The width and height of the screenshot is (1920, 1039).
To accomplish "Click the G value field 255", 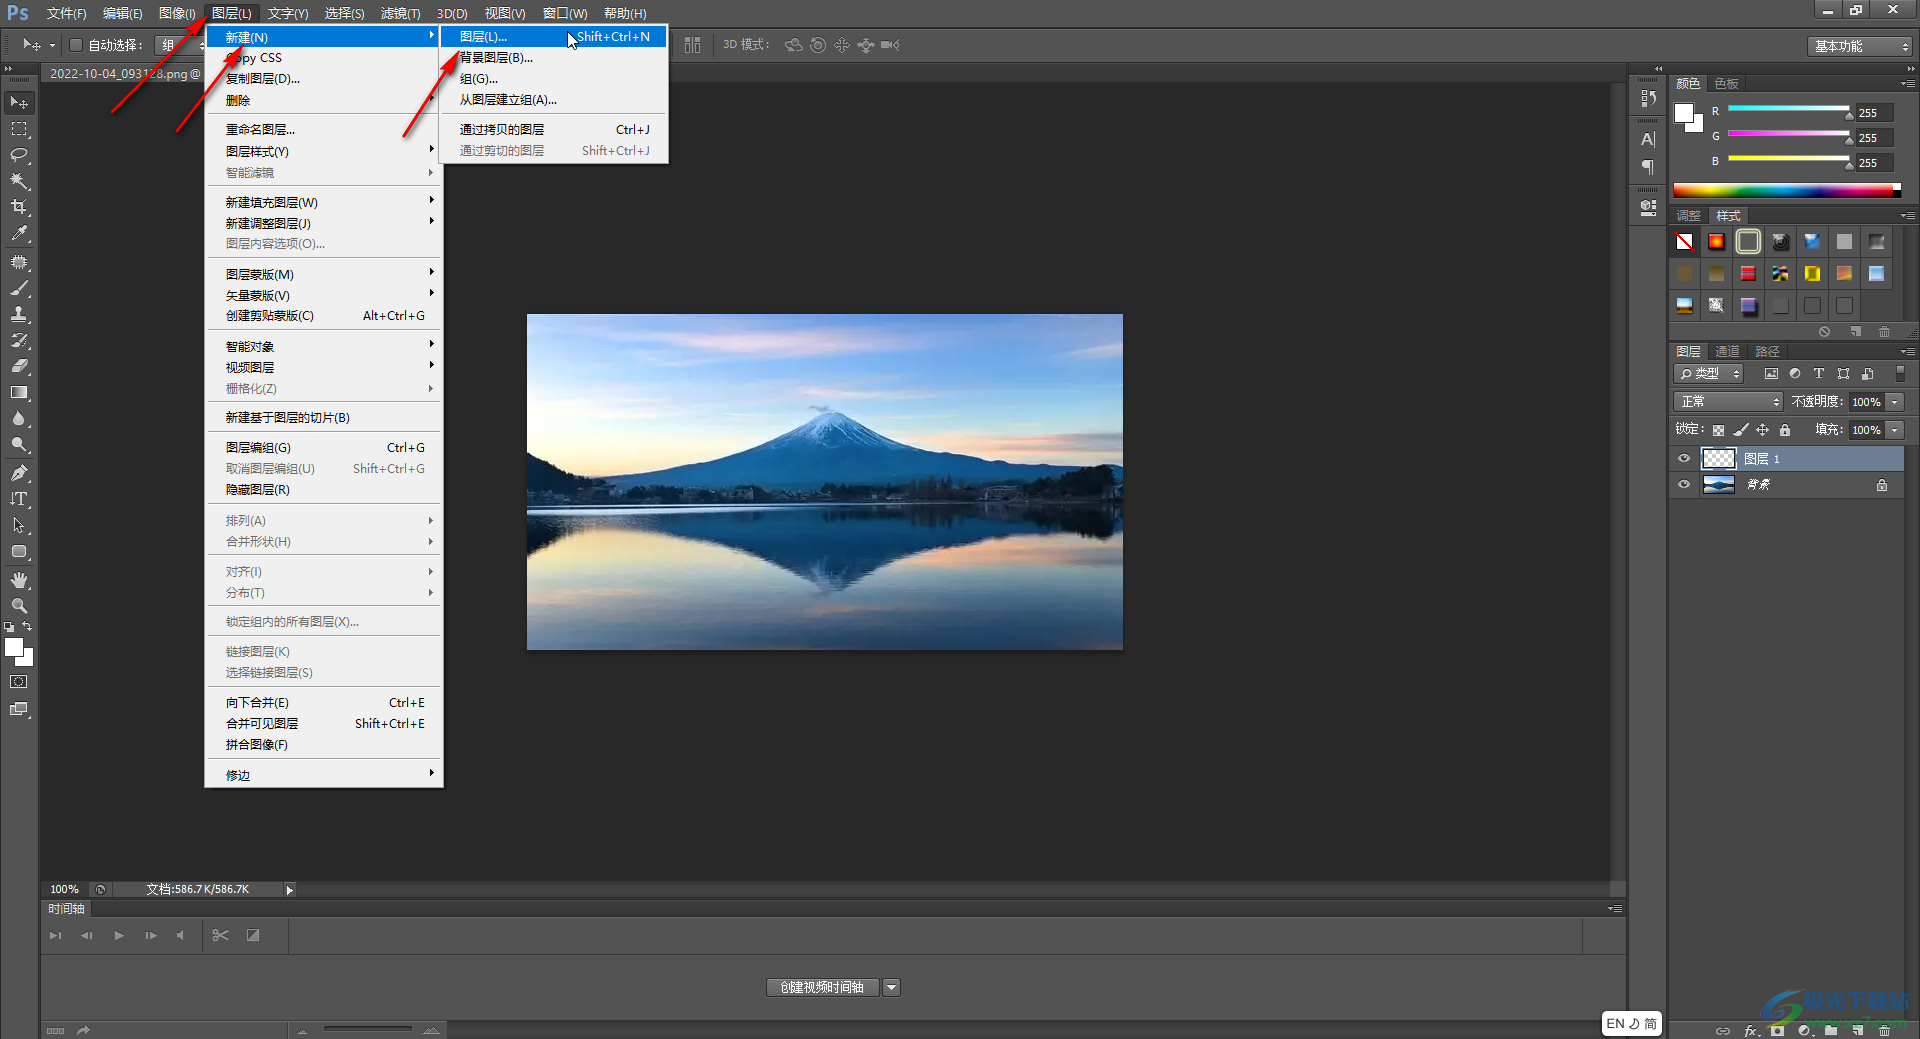I will tap(1875, 138).
